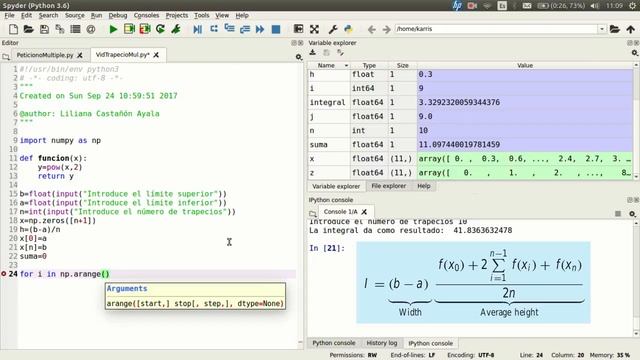640x360 pixels.
Task: Open the Tools menu
Action: pos(202,15)
